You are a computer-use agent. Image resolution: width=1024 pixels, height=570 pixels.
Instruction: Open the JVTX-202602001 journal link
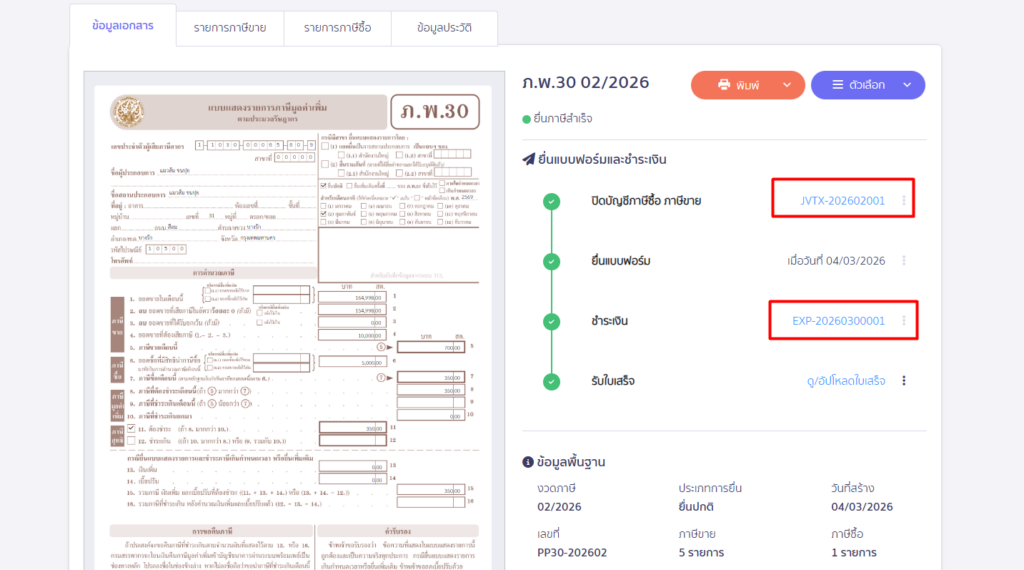[842, 201]
